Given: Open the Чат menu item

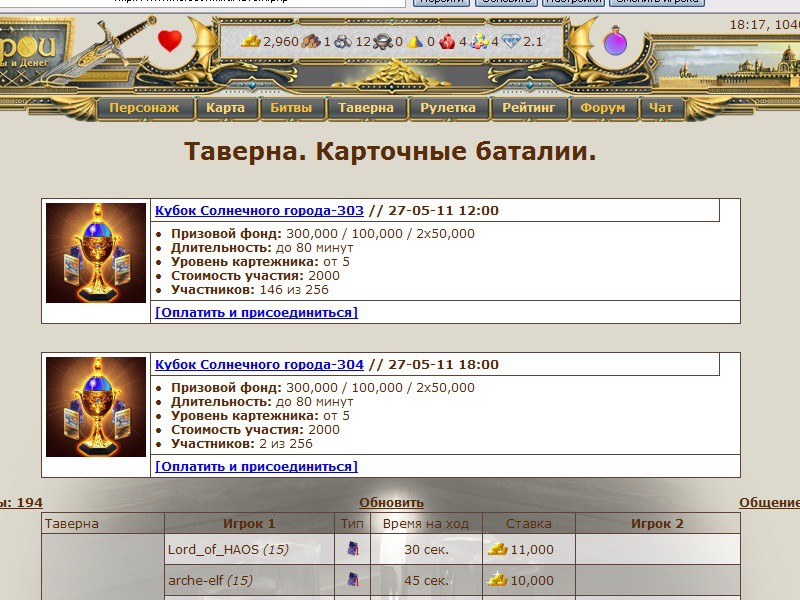Looking at the screenshot, I should [x=661, y=108].
